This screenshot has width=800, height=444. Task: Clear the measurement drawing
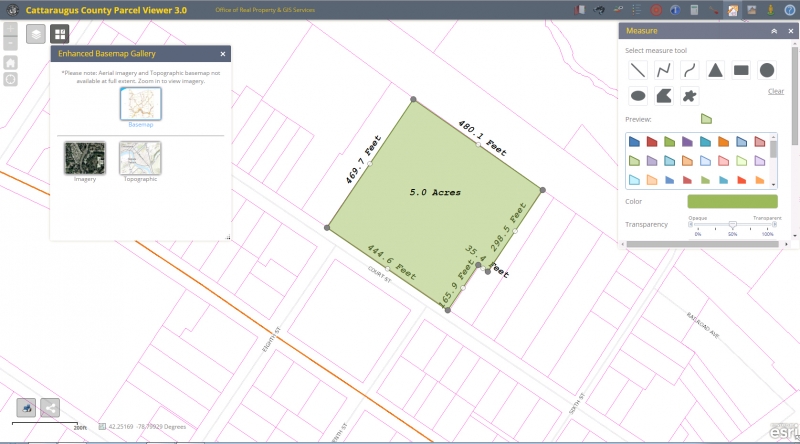[775, 91]
